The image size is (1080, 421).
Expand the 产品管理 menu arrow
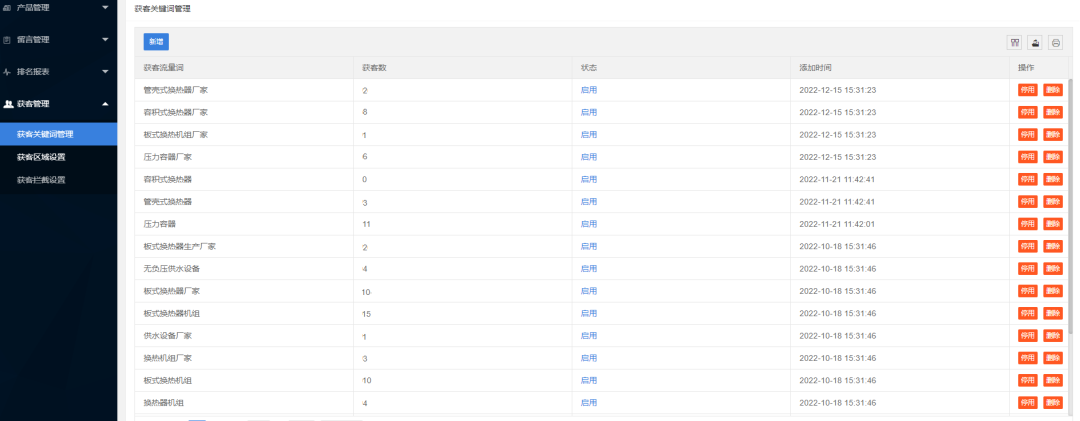(x=105, y=8)
